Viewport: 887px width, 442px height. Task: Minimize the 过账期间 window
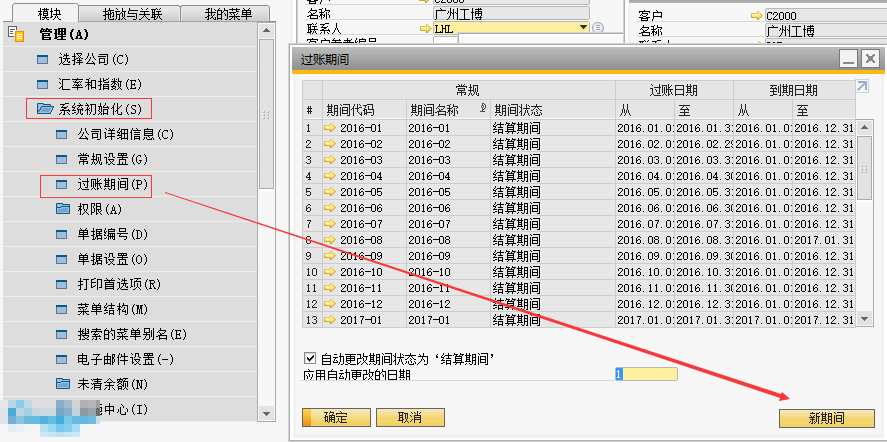coord(849,58)
